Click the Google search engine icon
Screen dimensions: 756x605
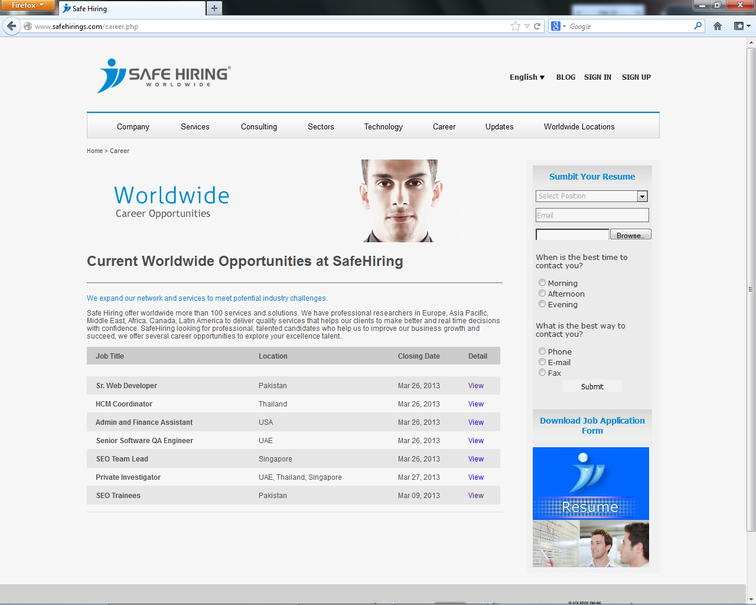(x=555, y=26)
